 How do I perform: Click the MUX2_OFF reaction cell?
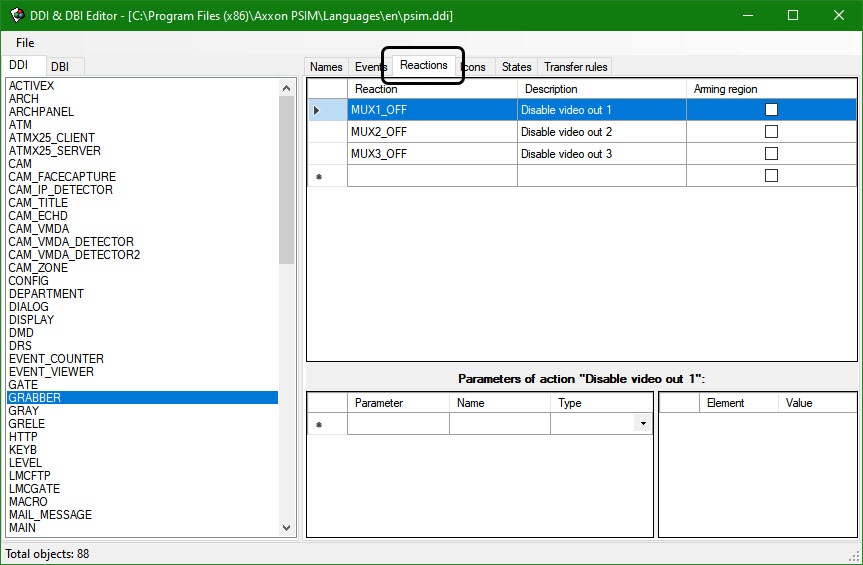click(430, 132)
